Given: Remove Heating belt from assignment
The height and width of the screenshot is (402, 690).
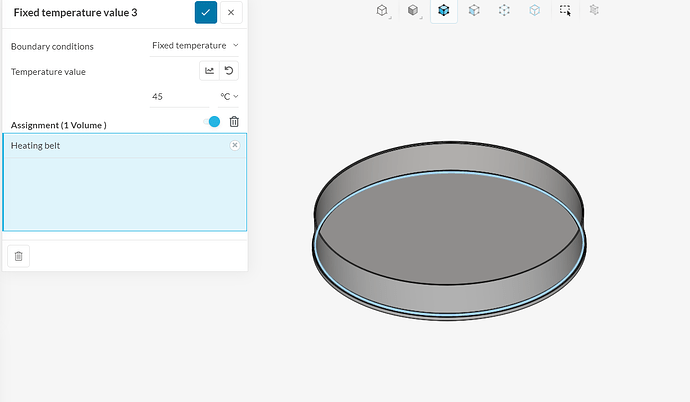Looking at the screenshot, I should pos(235,145).
